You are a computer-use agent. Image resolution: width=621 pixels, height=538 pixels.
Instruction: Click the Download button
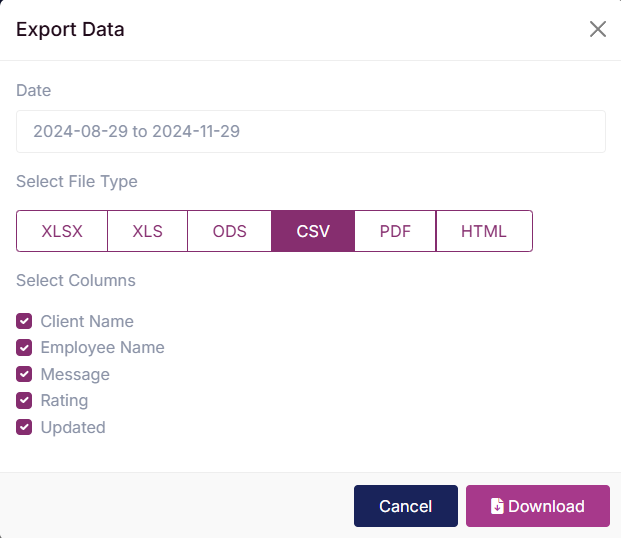[x=537, y=506]
